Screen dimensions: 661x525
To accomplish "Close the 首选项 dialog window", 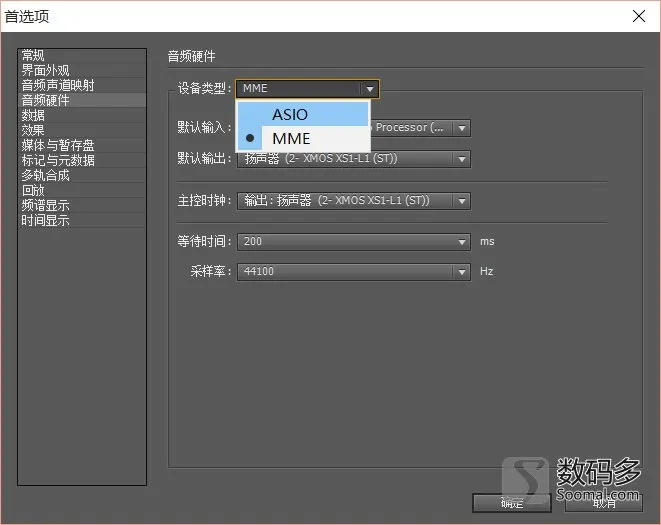I will [639, 16].
